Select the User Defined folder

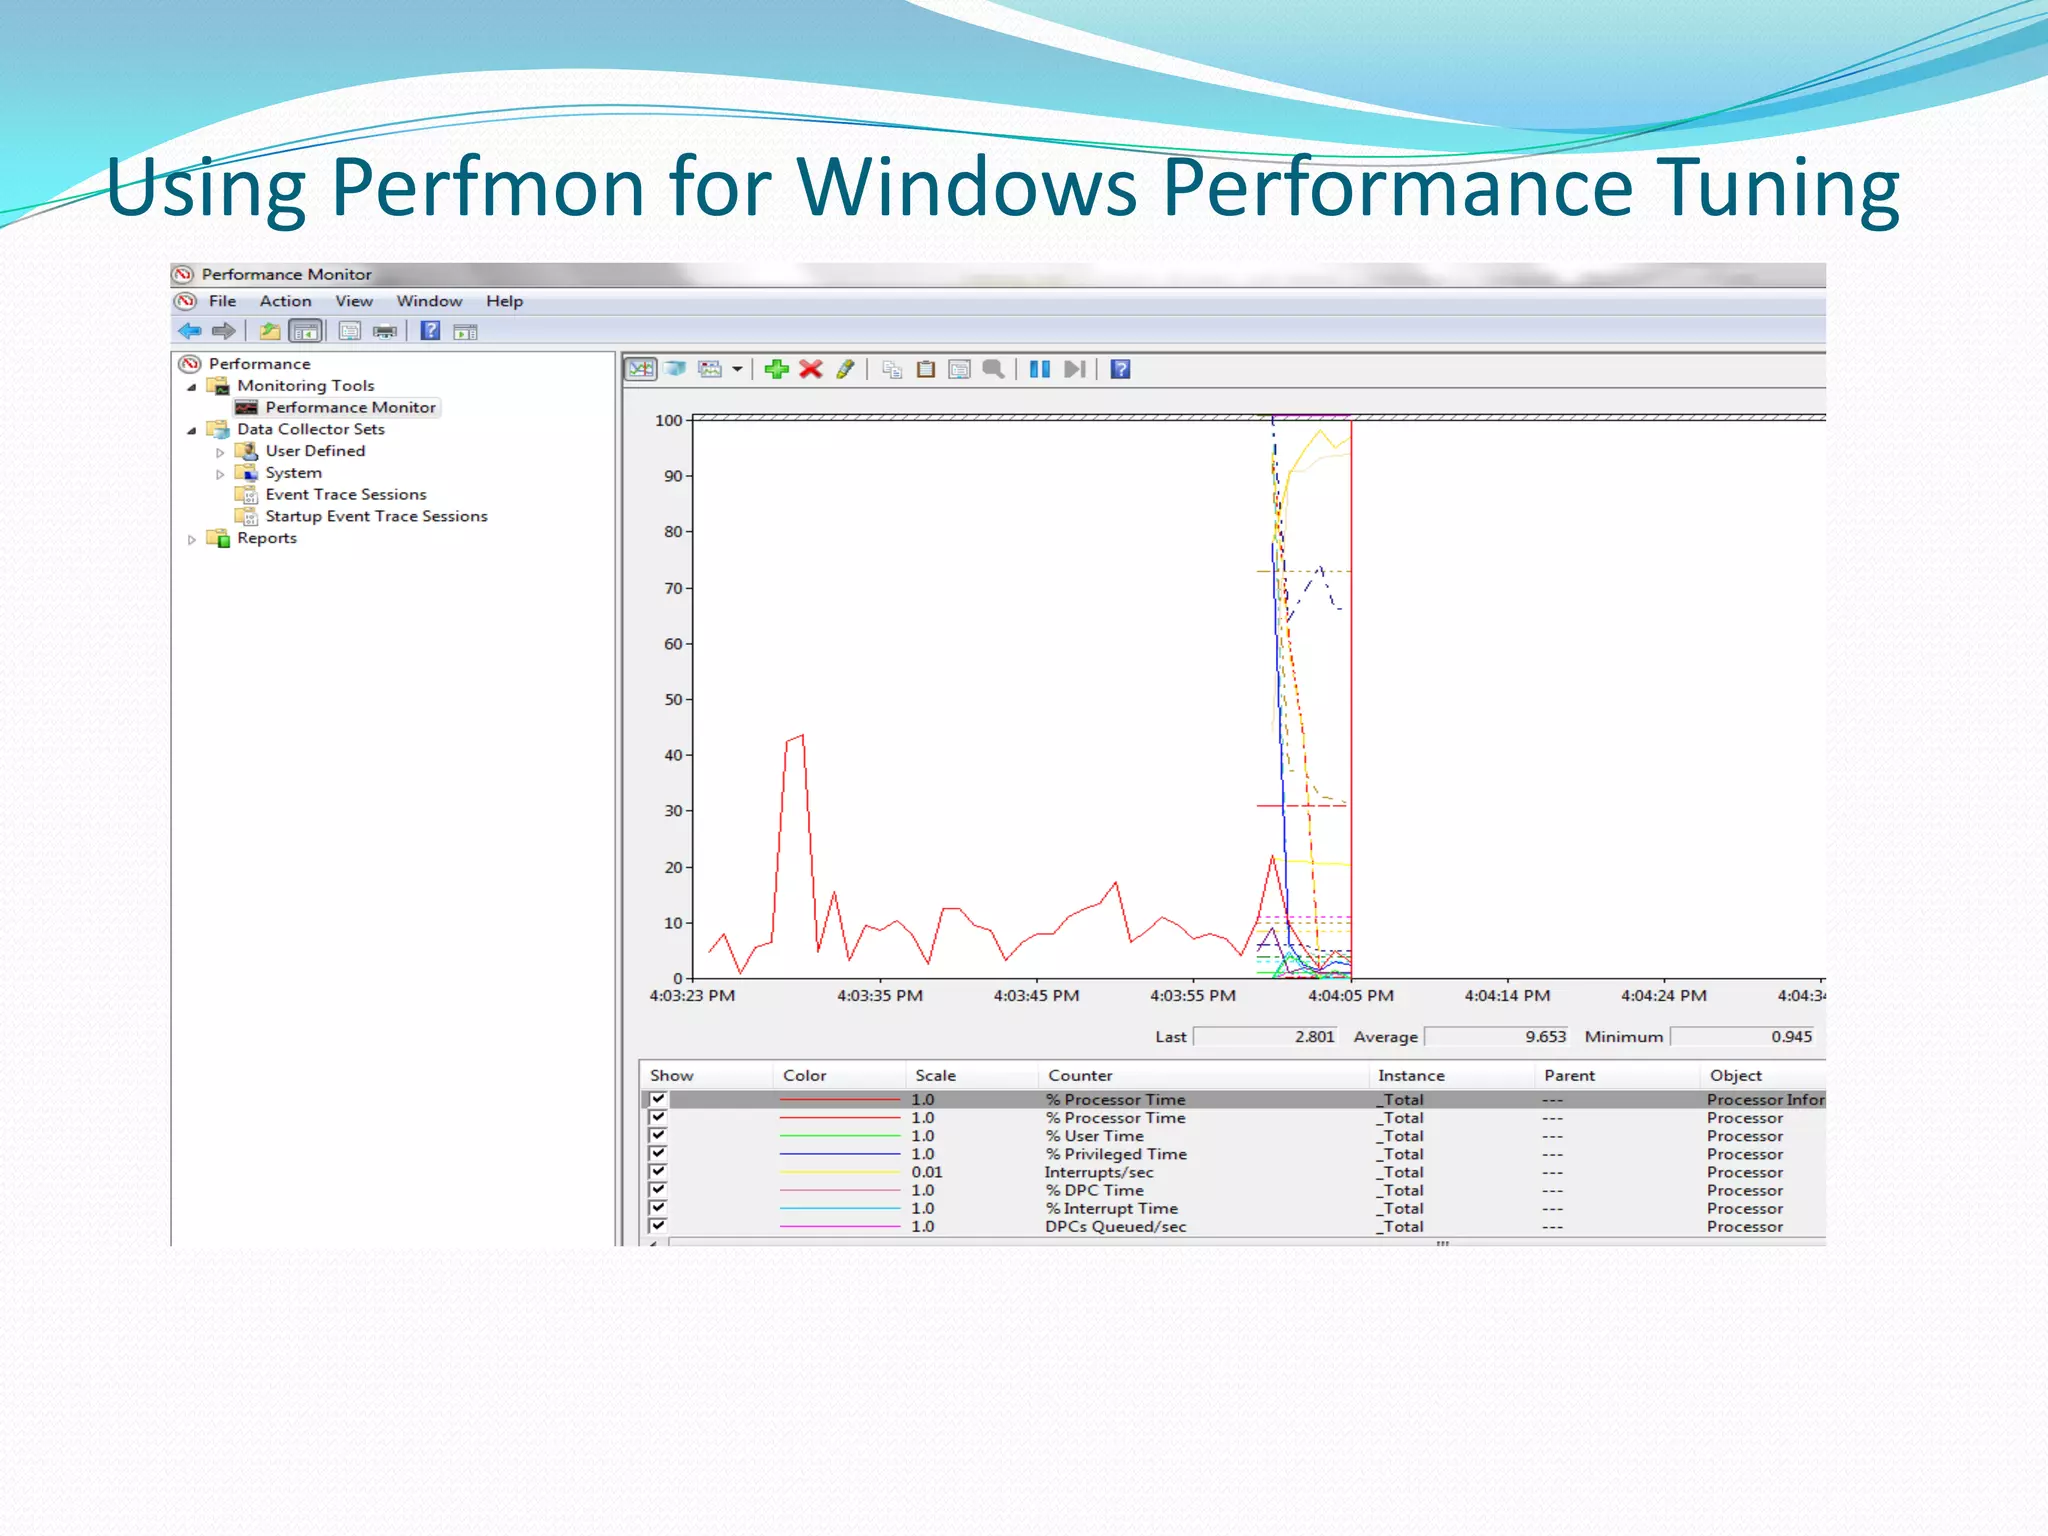(x=315, y=451)
